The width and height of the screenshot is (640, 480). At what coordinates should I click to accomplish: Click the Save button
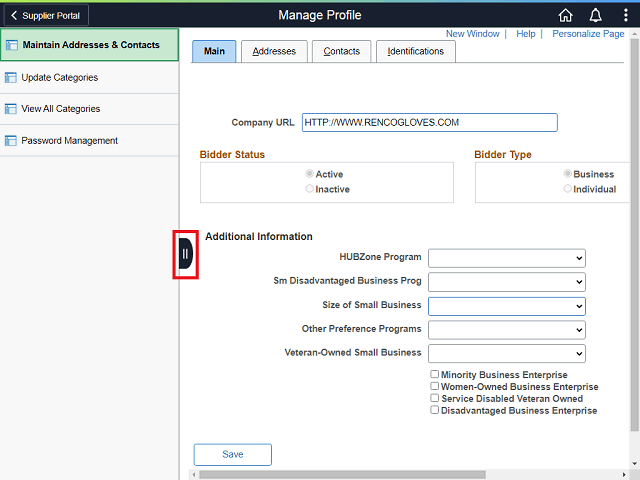[x=233, y=454]
